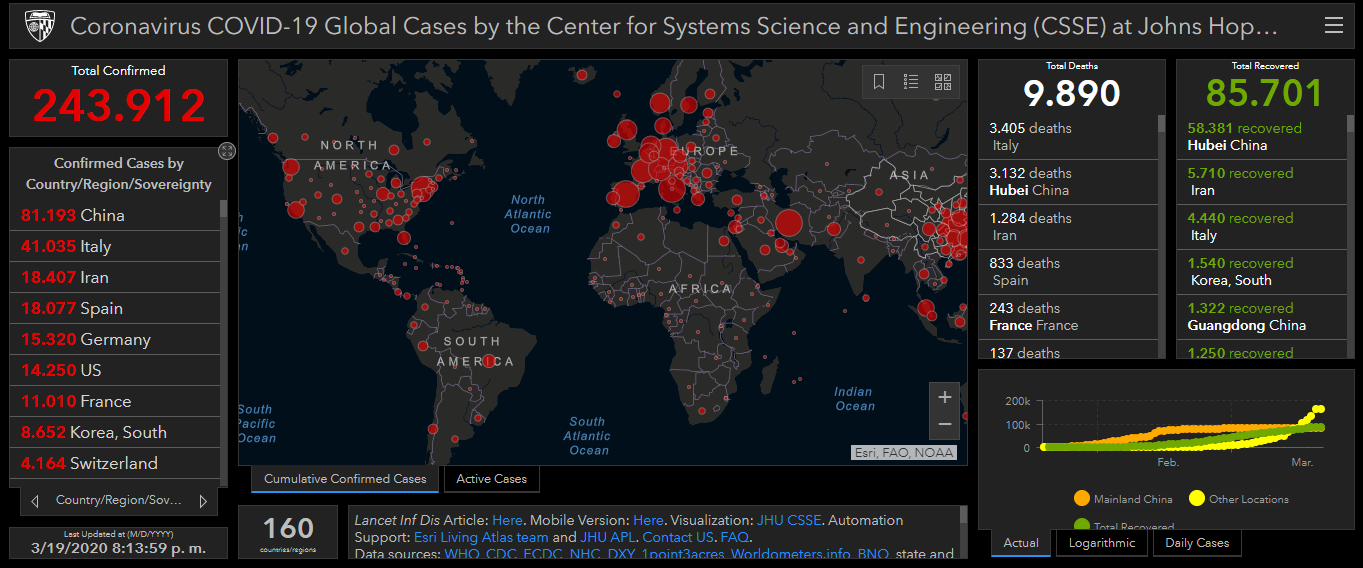
Task: Click the 160 countries/regions counter
Action: pos(288,532)
